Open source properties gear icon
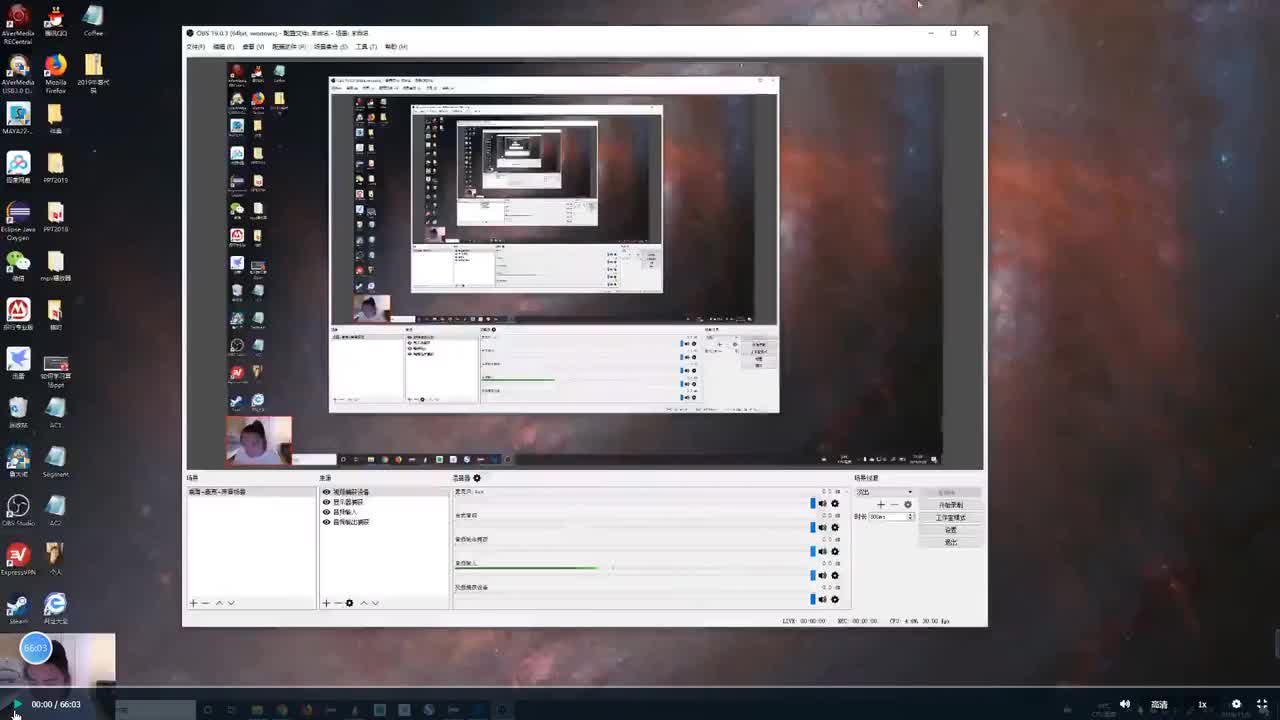Screen dimensions: 1280x720 point(349,603)
